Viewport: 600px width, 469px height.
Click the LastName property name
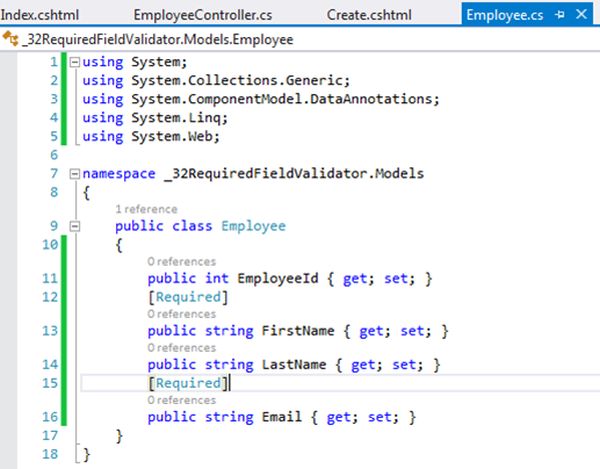(294, 364)
